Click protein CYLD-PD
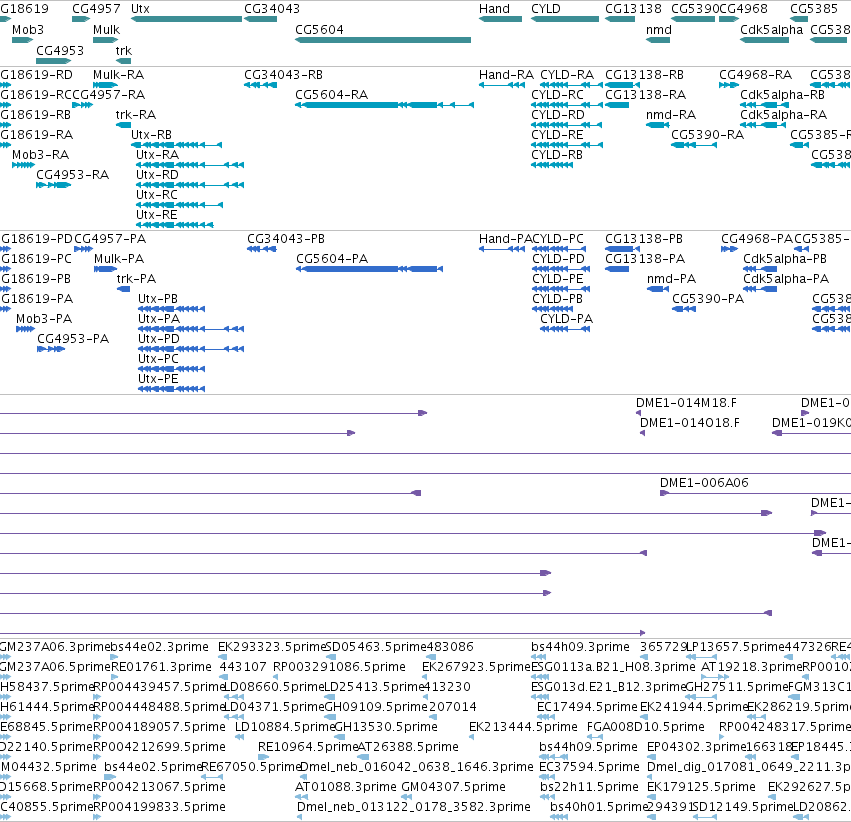Viewport: 851px width, 822px height. 561,269
